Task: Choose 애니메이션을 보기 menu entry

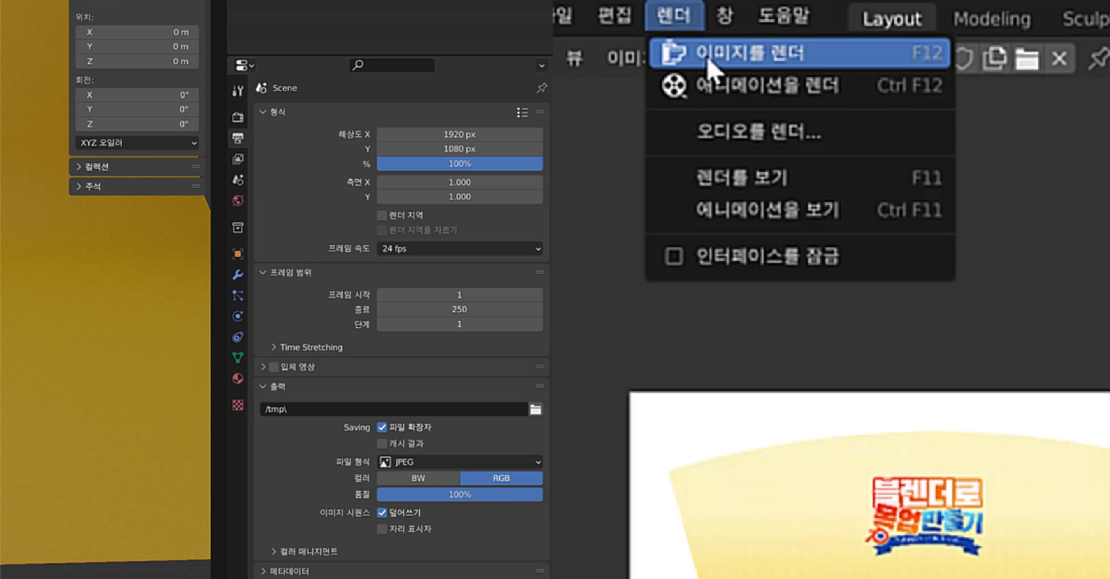Action: (800, 210)
